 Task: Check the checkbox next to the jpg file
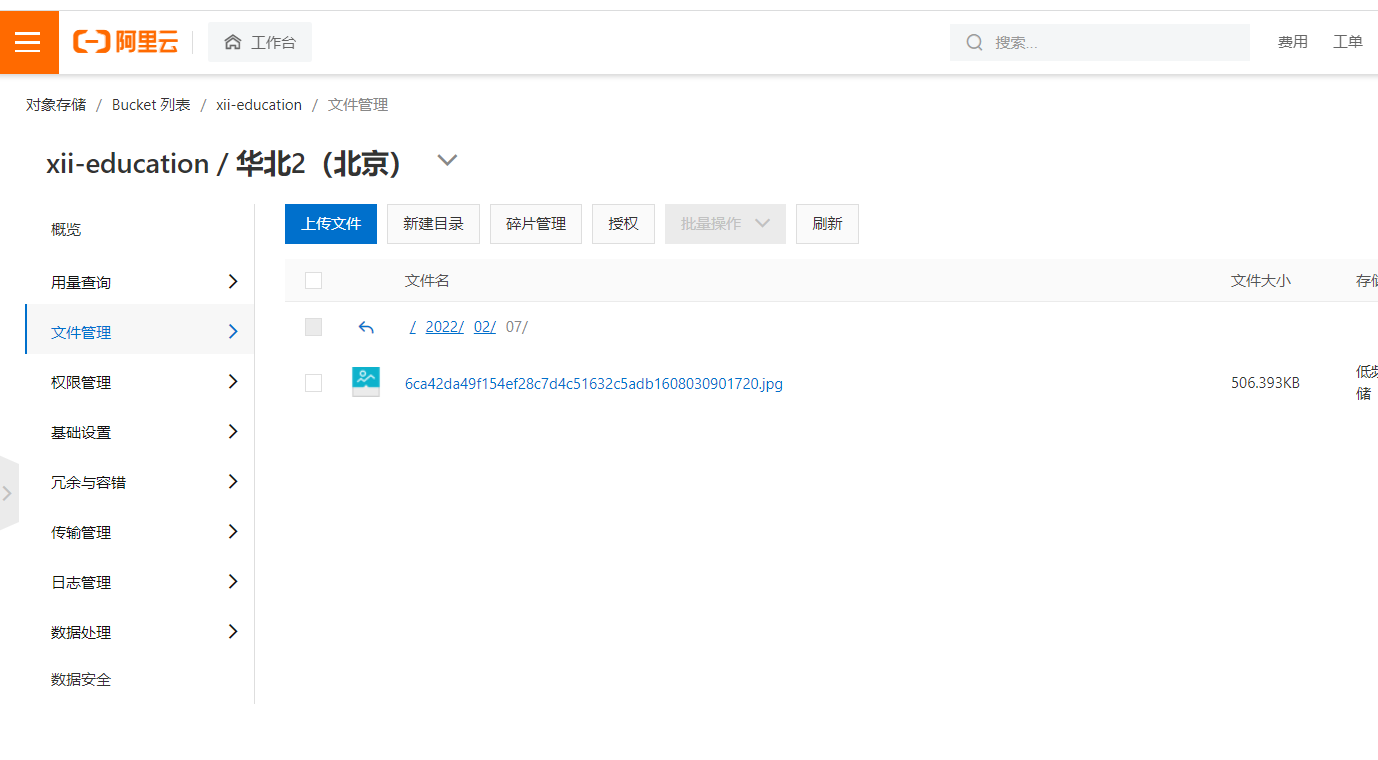point(313,383)
